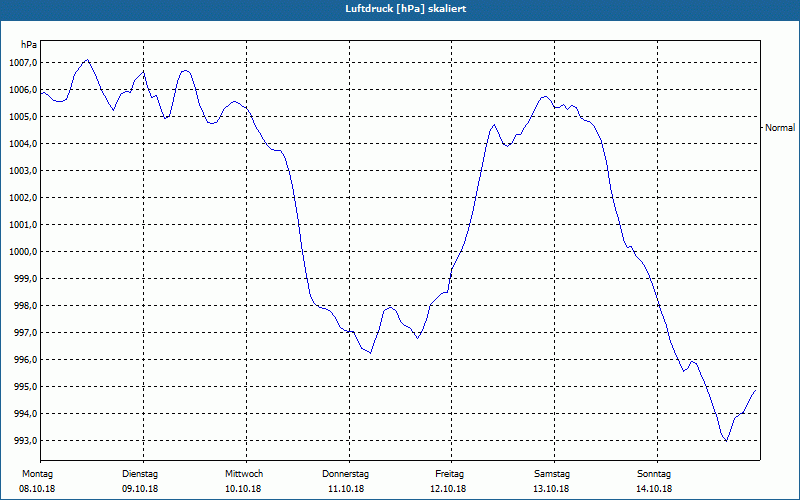Click the date 08.10.18
The image size is (800, 500).
37,489
